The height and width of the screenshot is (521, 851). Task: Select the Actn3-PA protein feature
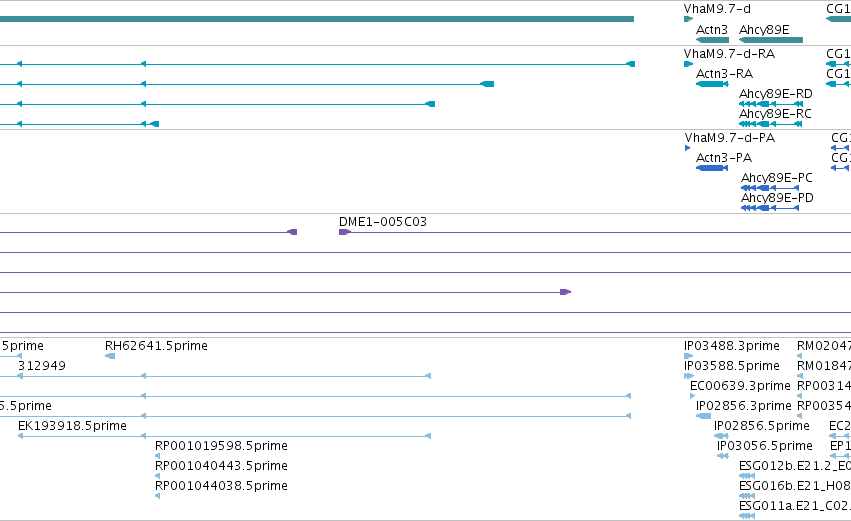pyautogui.click(x=712, y=168)
